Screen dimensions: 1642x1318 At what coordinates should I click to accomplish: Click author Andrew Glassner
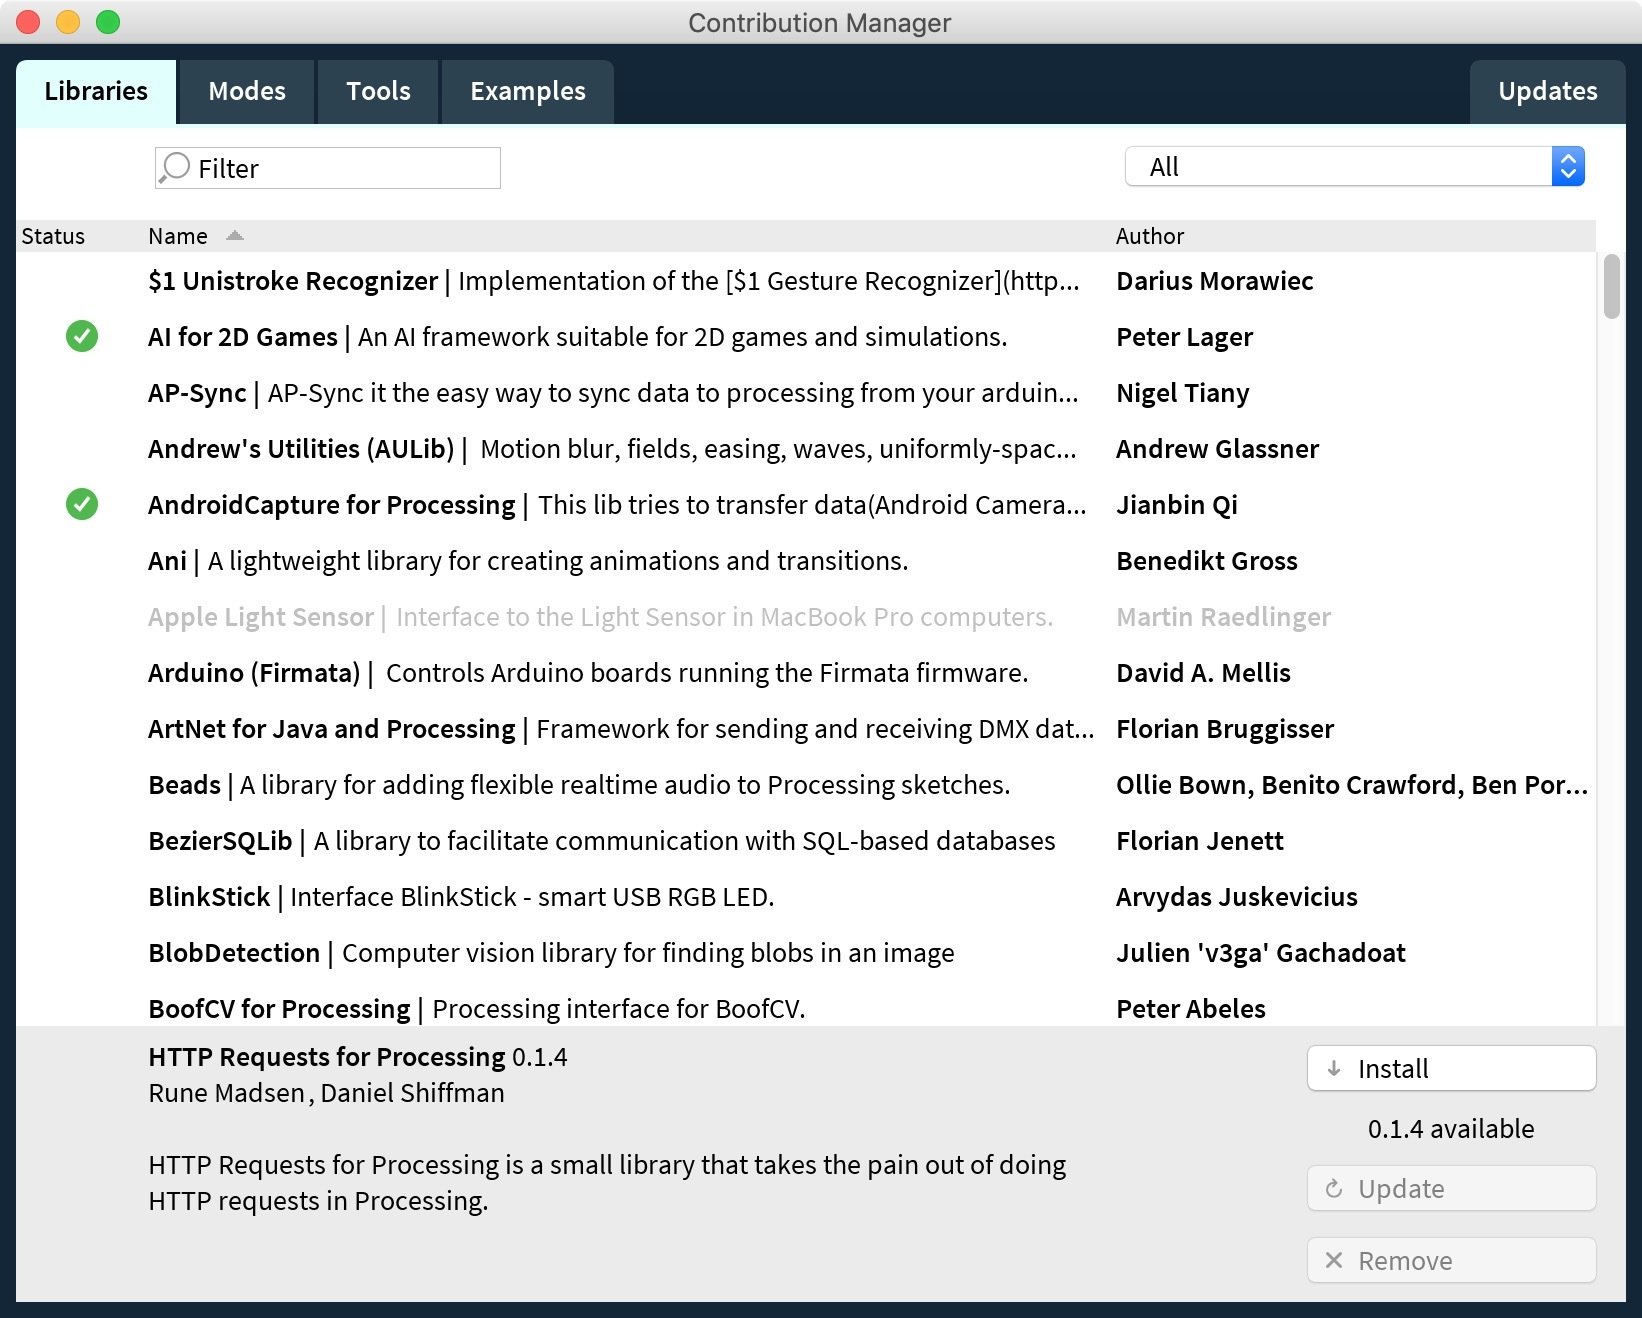[x=1217, y=449]
